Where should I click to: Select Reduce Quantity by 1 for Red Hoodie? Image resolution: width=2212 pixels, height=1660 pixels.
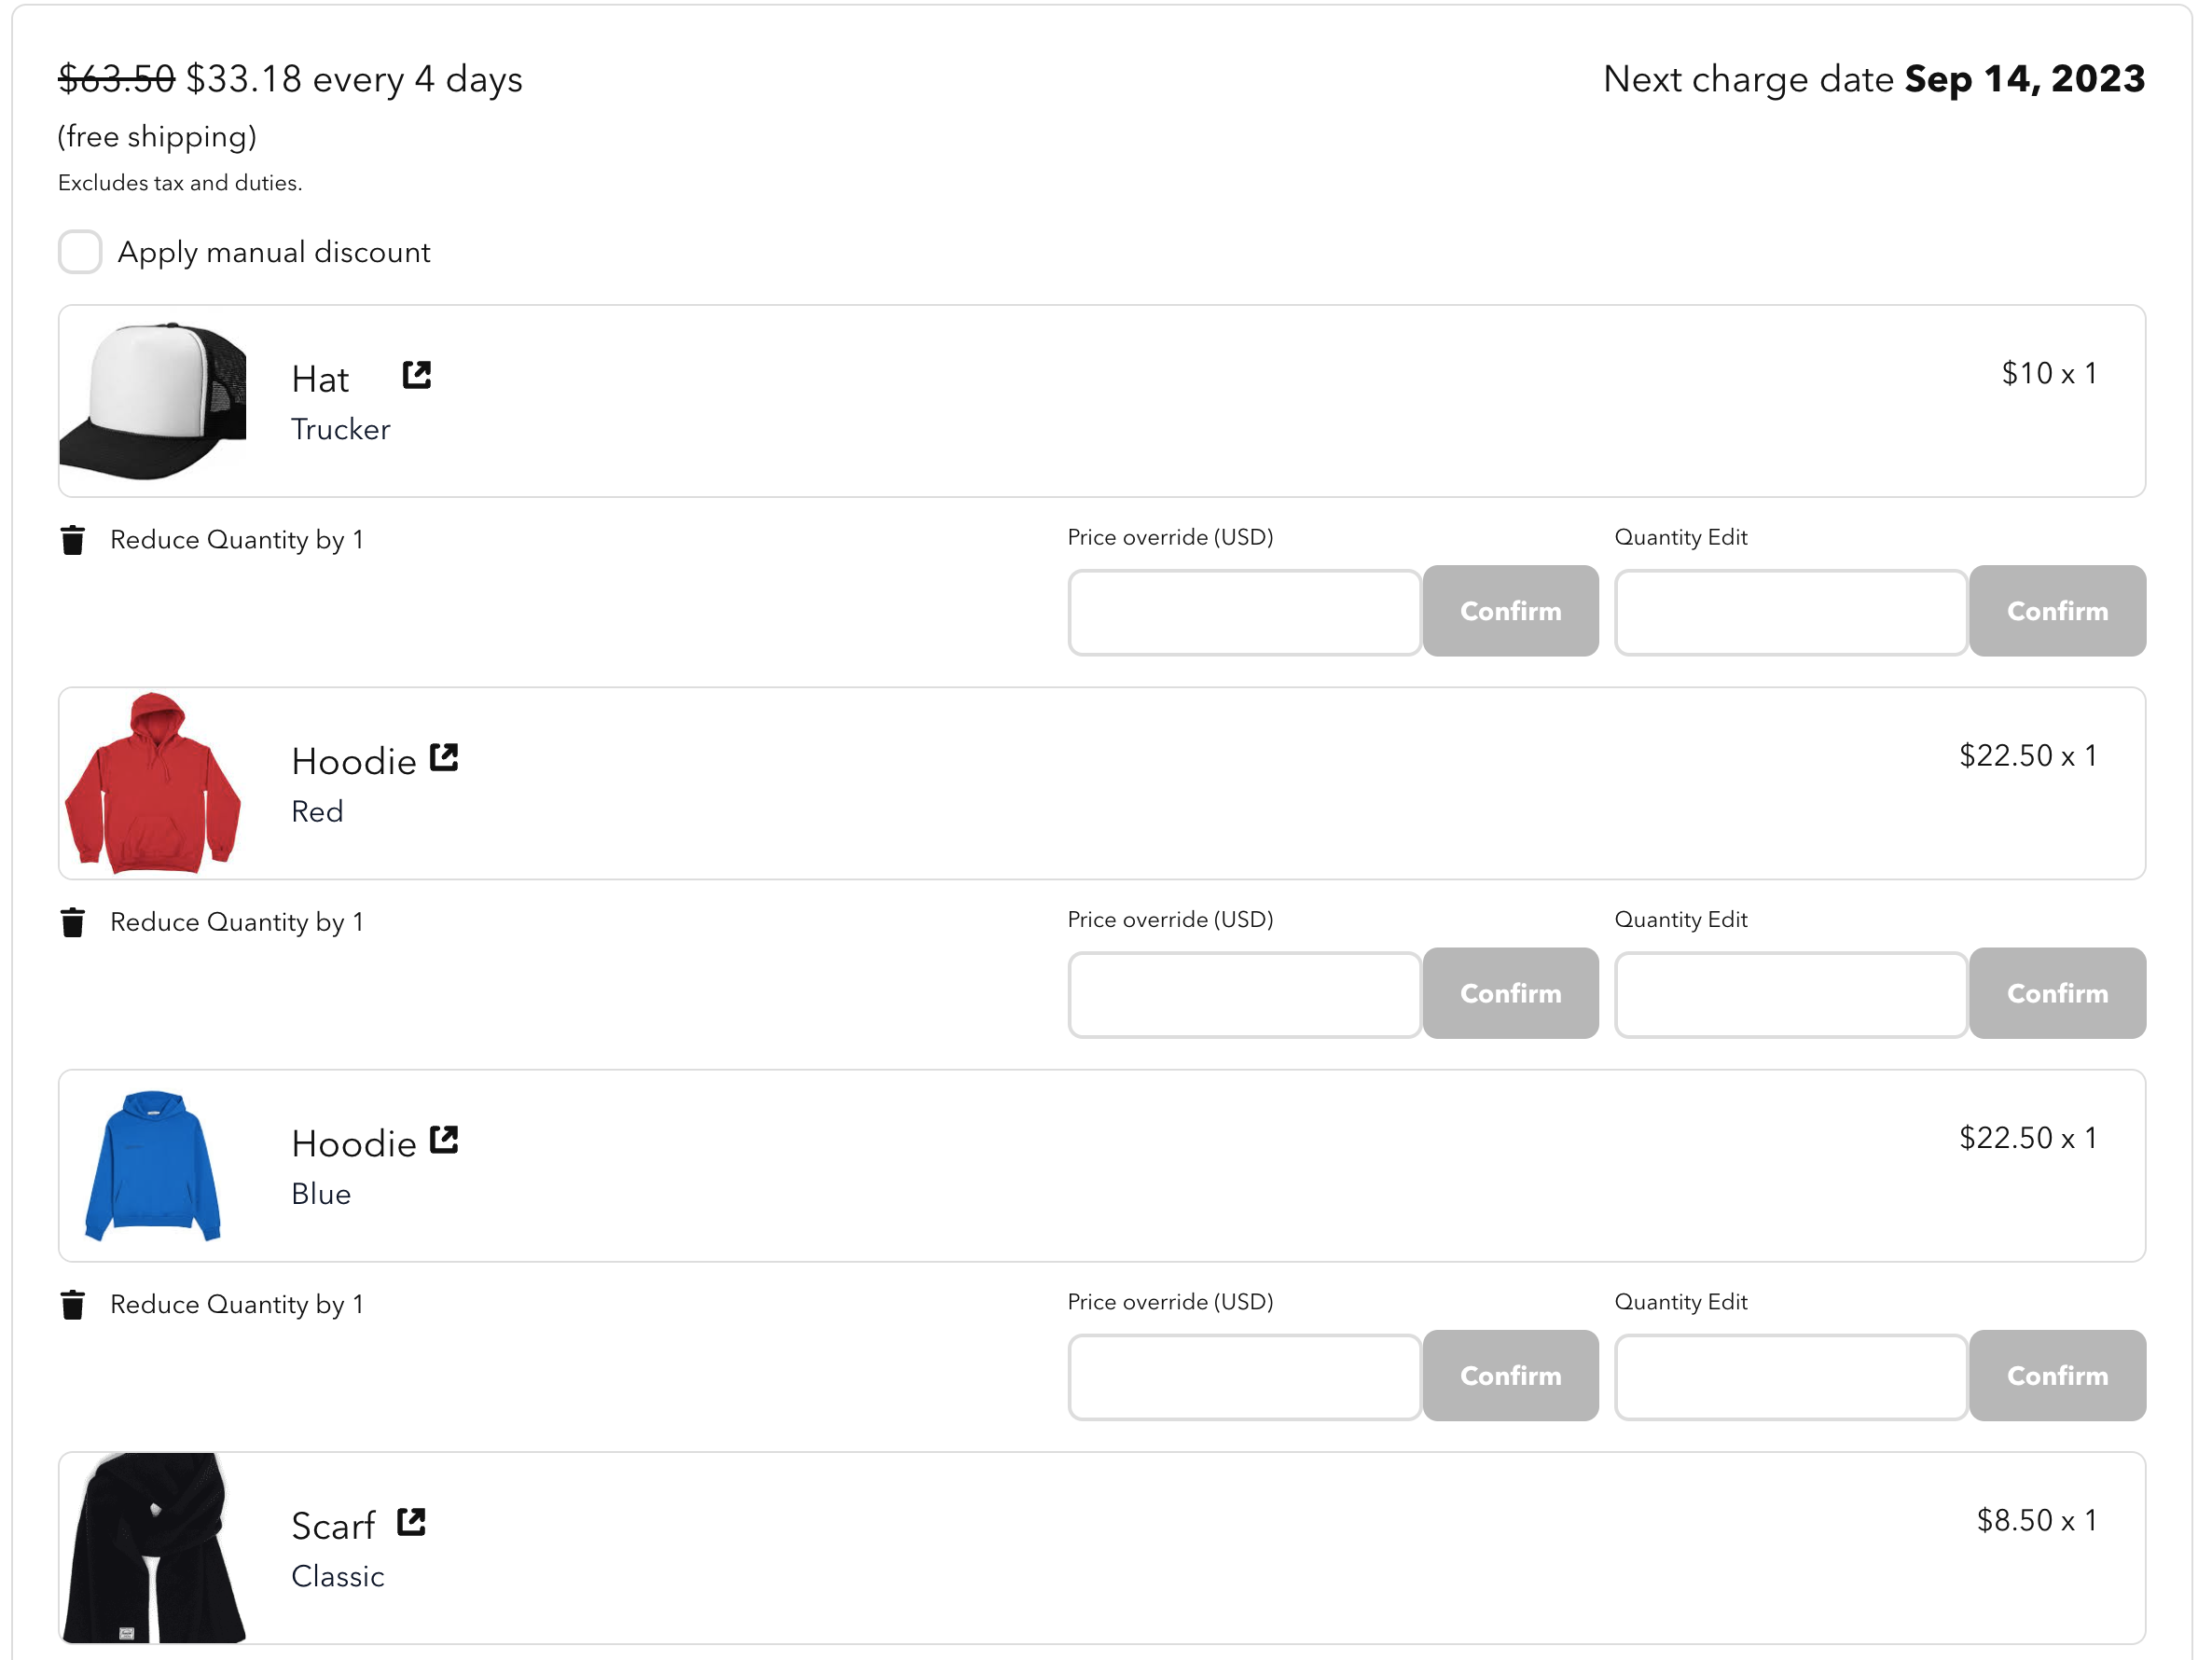tap(237, 922)
